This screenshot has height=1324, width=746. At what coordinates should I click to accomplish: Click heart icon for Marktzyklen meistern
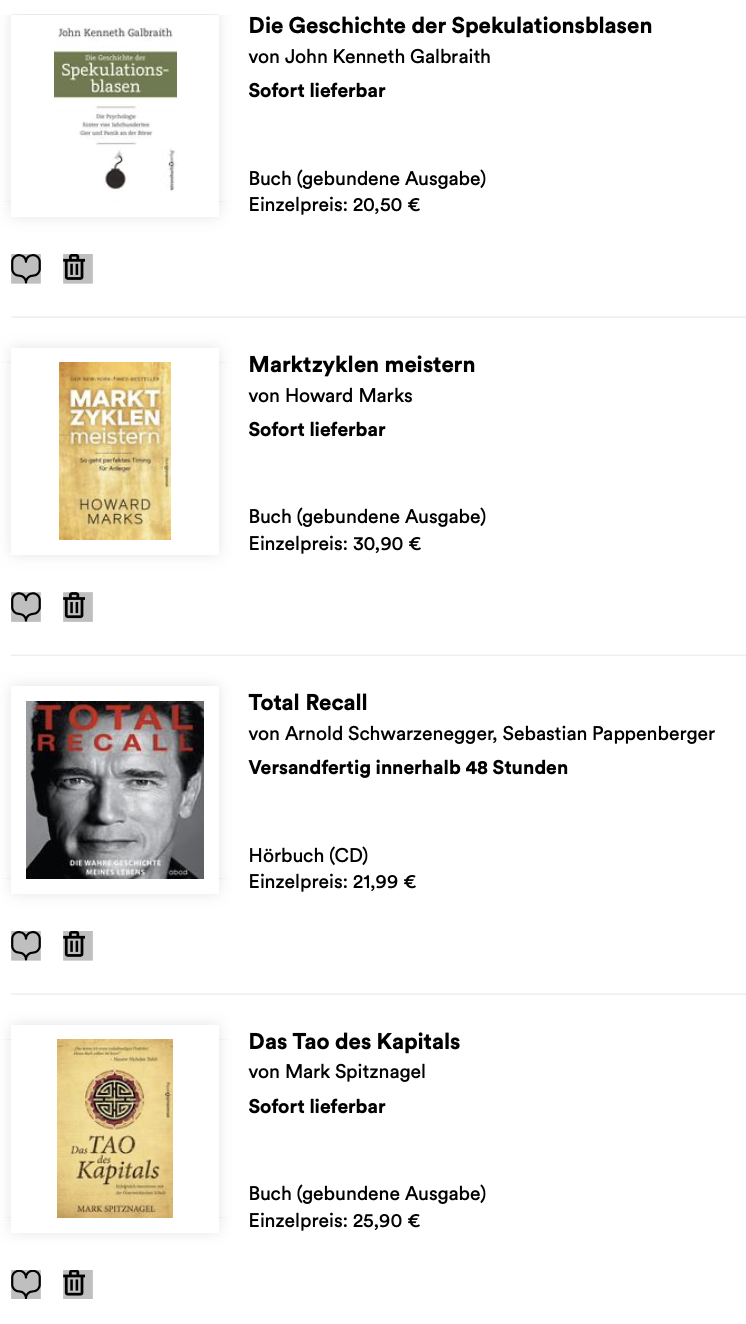26,606
